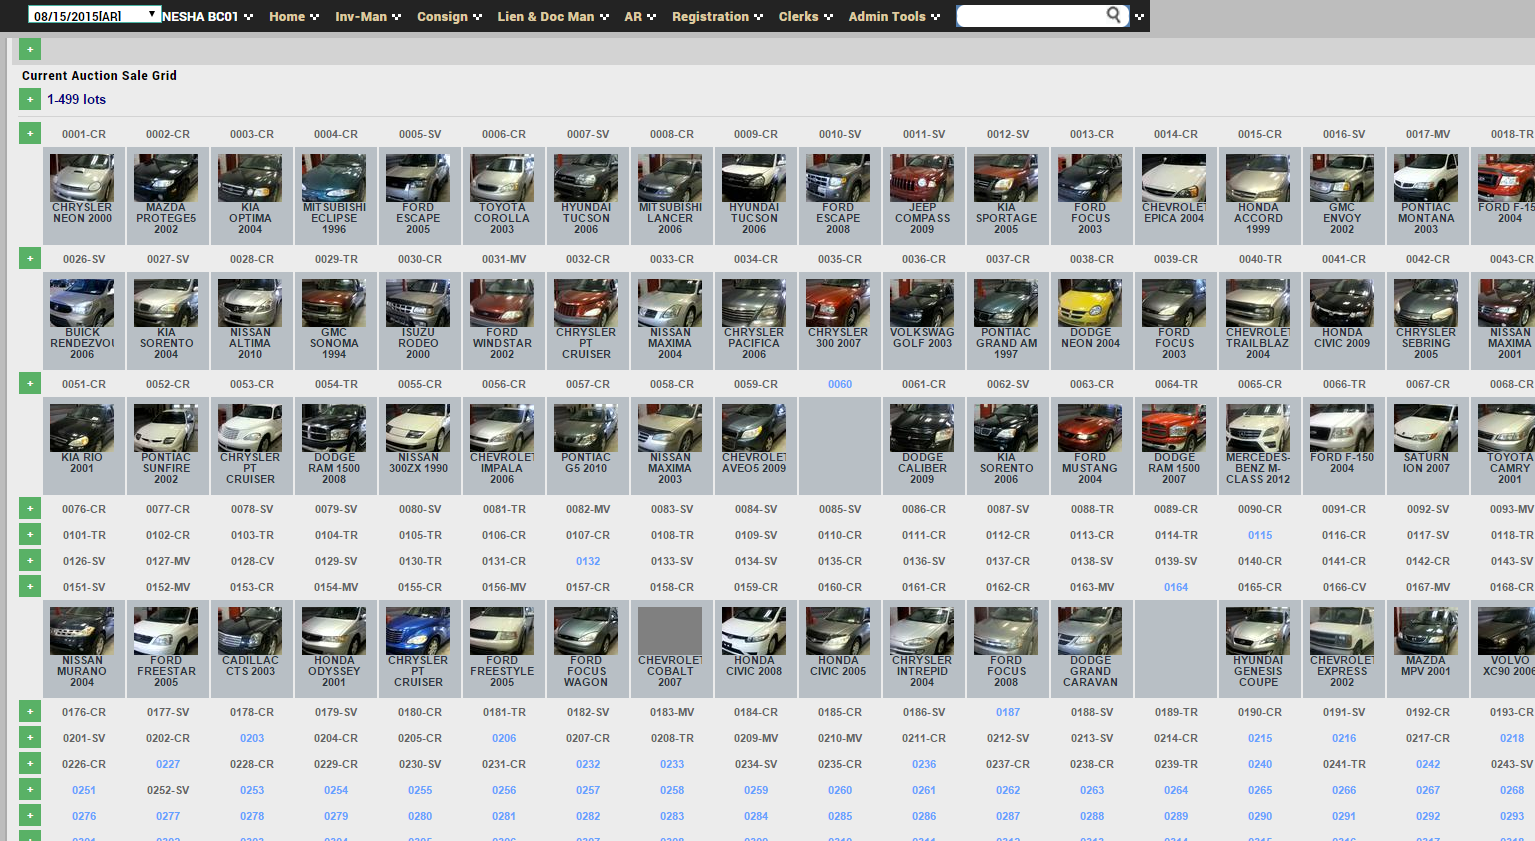Click the topmost green plus above the grid title

click(30, 49)
